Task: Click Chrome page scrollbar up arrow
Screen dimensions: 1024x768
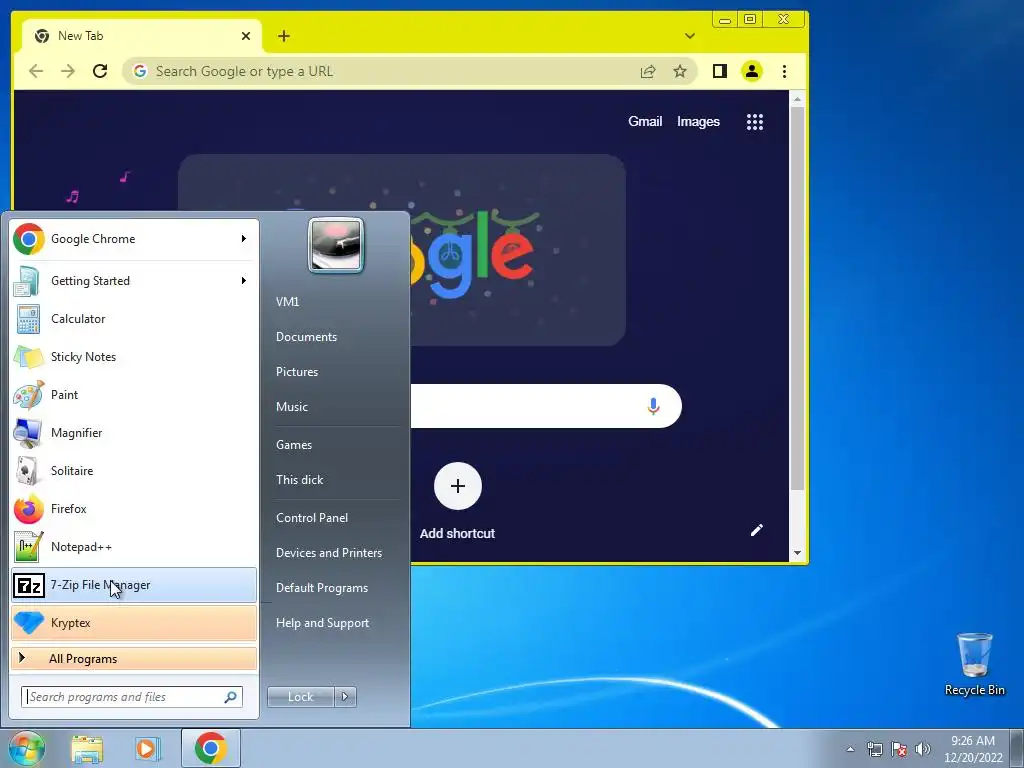Action: tap(797, 99)
